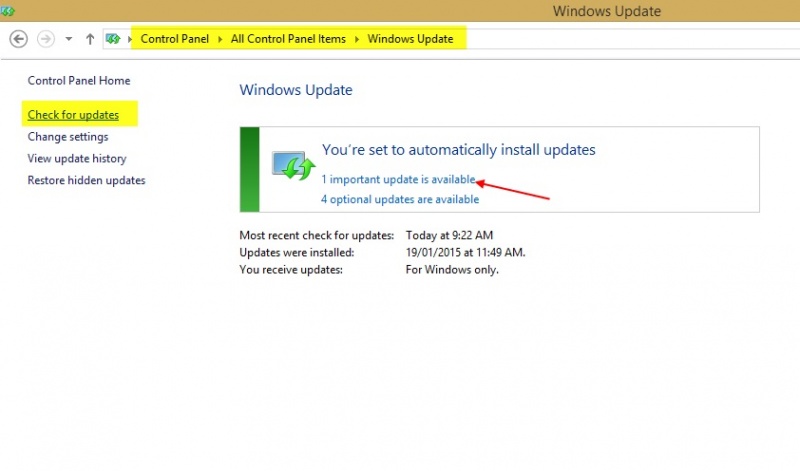Open Control Panel Home link
This screenshot has width=800, height=471.
point(79,81)
